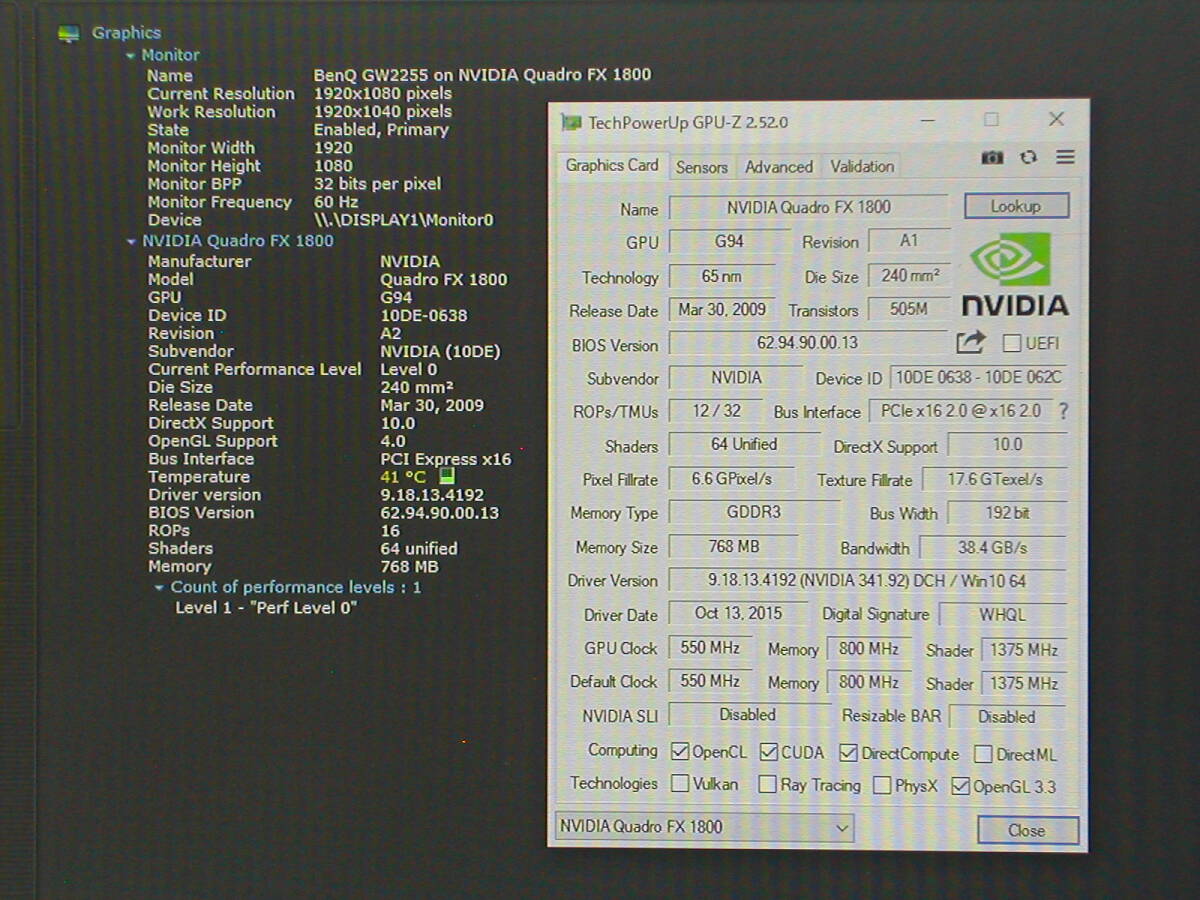
Task: Toggle the OpenGL 3.3 checkbox
Action: [960, 786]
